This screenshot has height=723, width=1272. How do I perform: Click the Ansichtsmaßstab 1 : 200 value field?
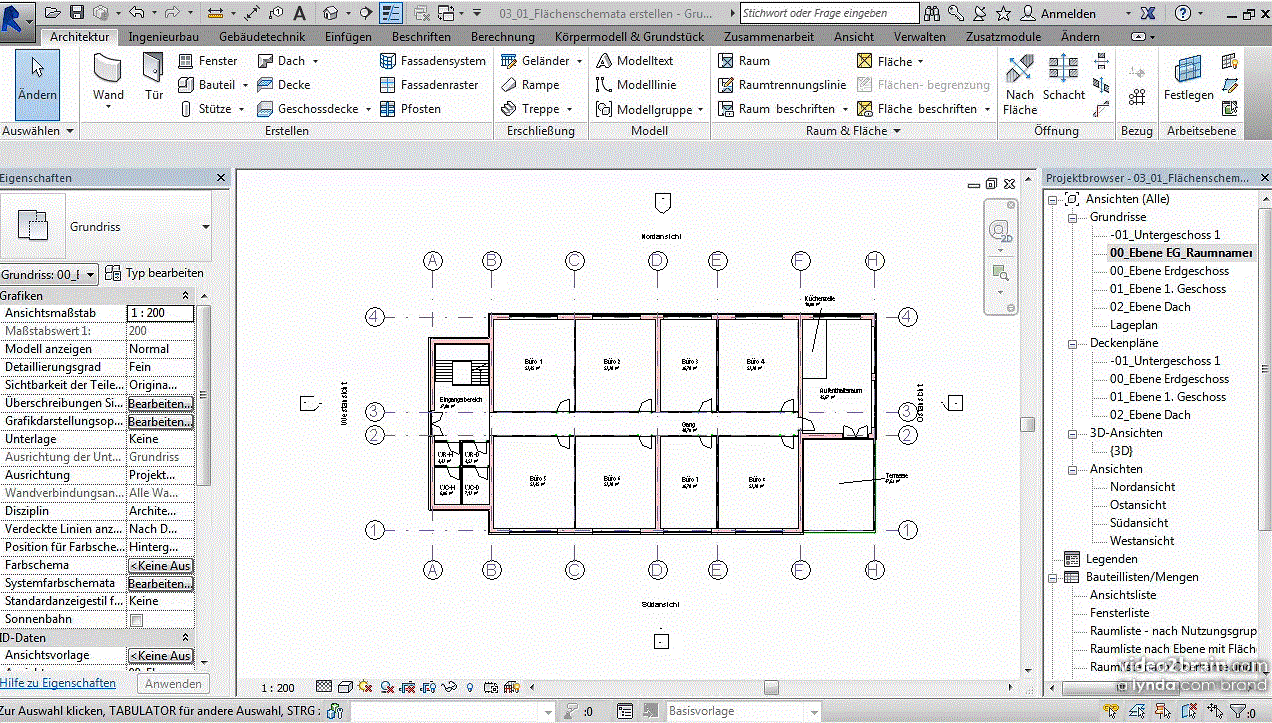[161, 314]
